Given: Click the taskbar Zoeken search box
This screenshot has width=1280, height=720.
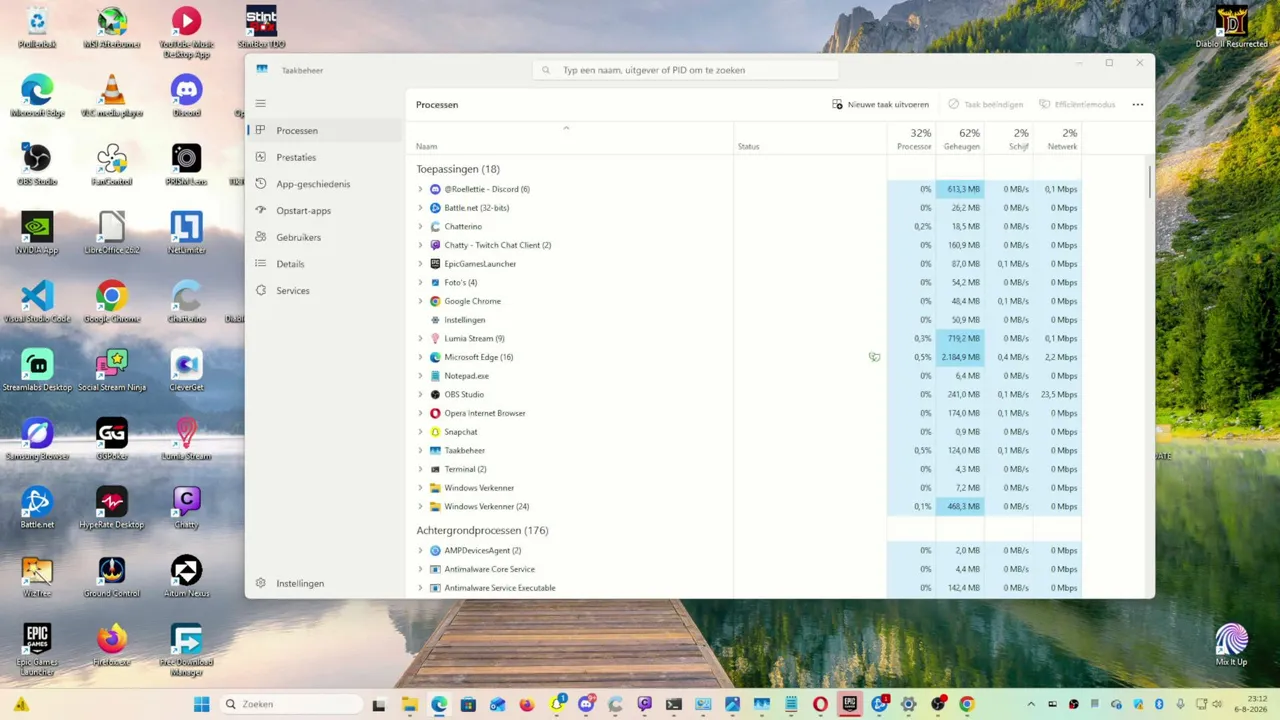Looking at the screenshot, I should (290, 704).
